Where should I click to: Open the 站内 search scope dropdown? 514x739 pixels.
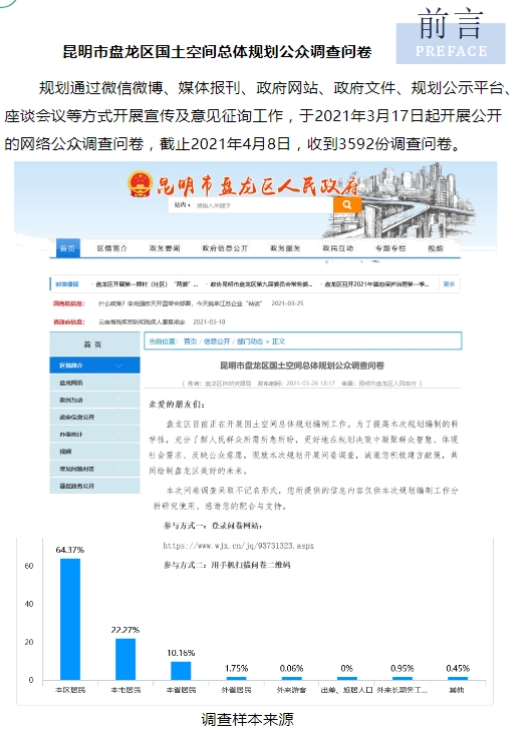click(x=182, y=205)
